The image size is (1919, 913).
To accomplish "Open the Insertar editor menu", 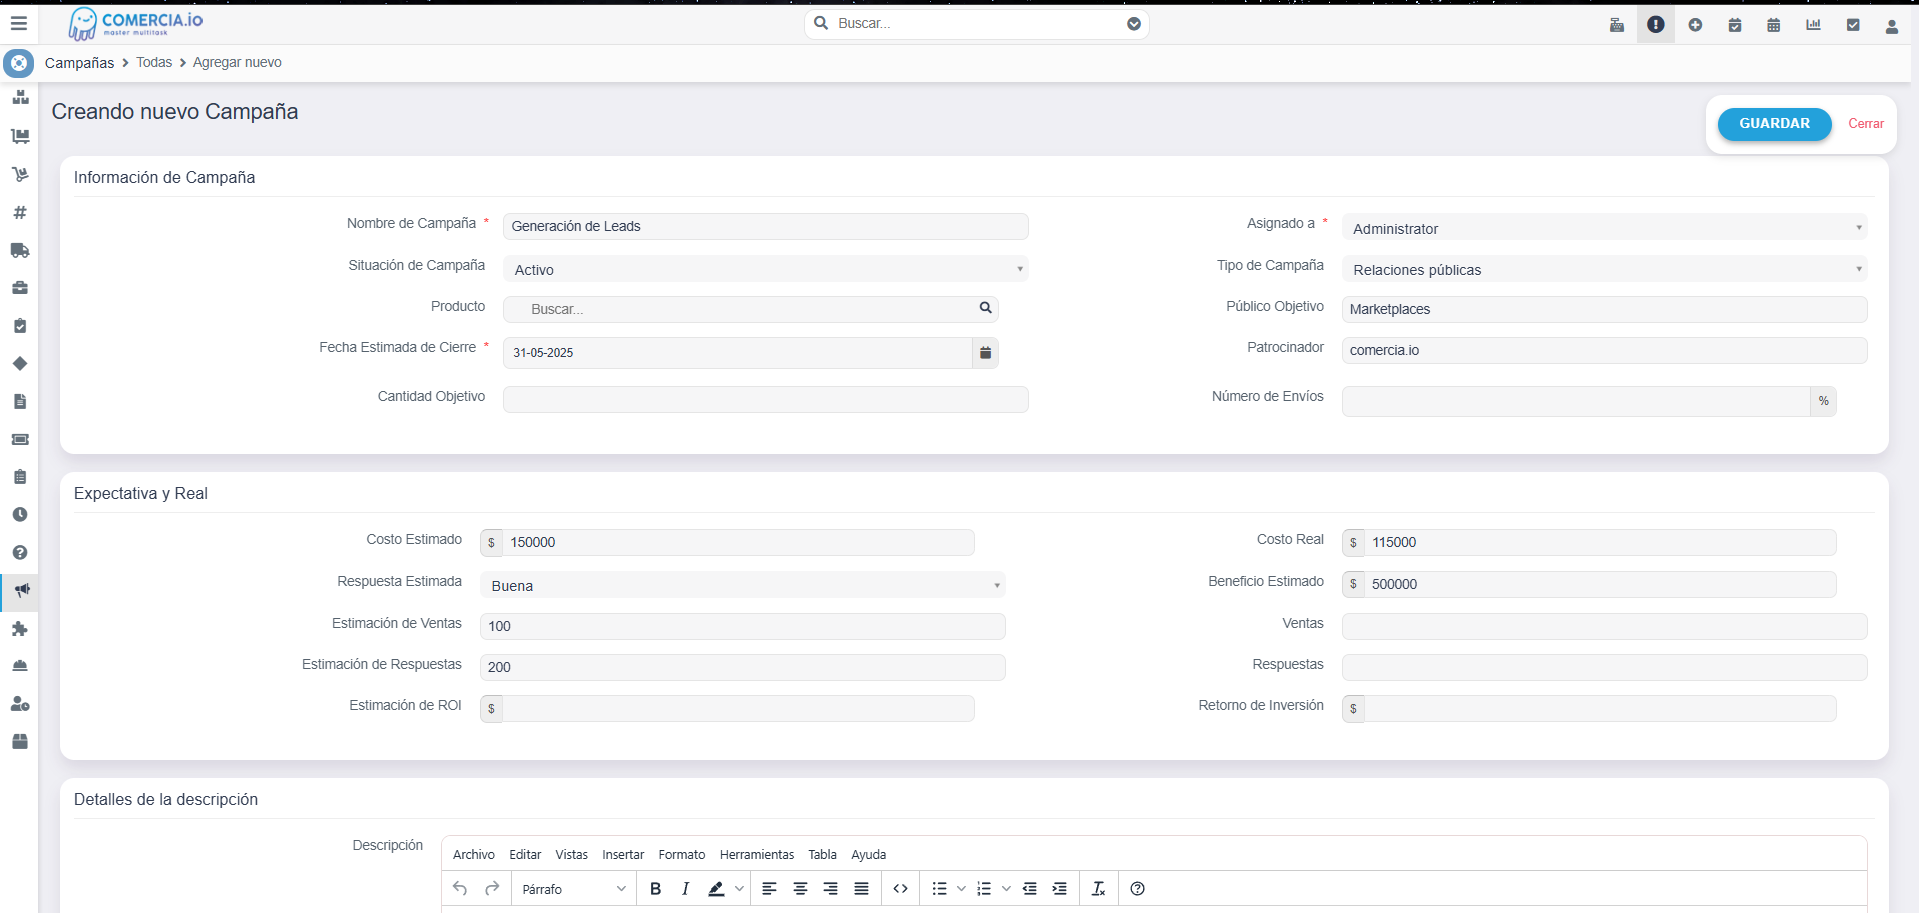I will click(x=623, y=855).
